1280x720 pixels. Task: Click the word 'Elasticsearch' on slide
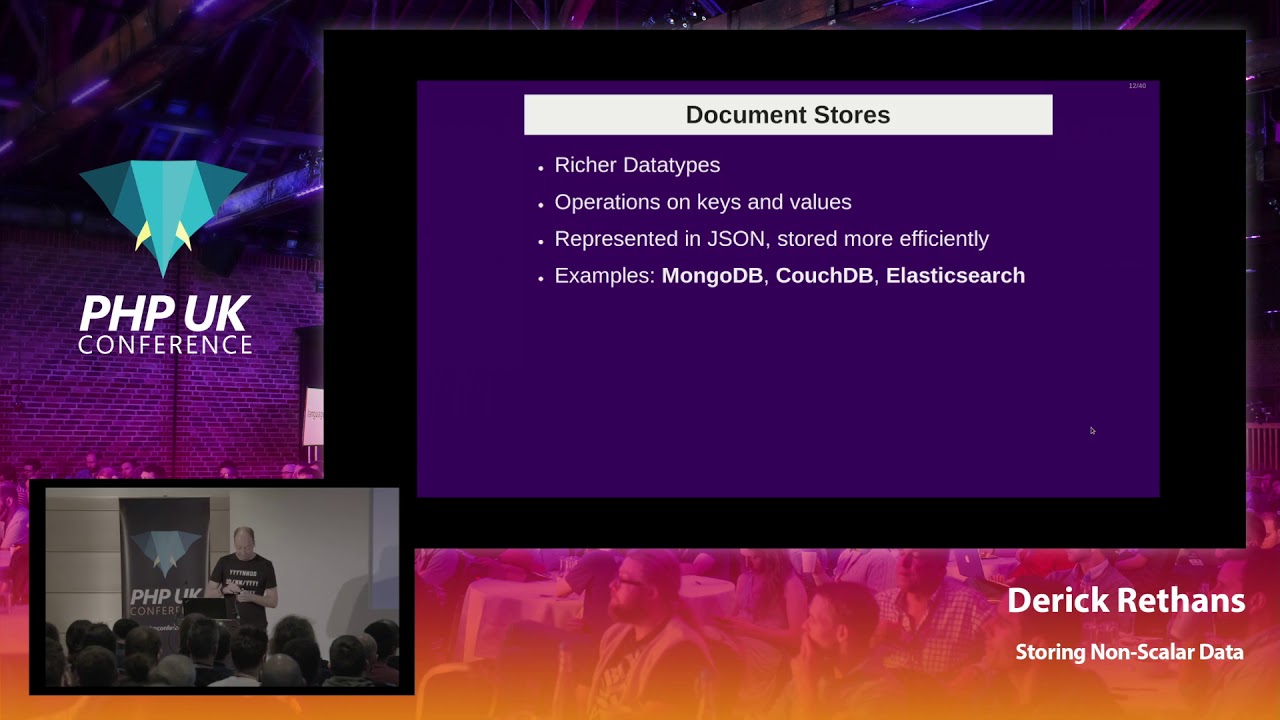coord(955,276)
